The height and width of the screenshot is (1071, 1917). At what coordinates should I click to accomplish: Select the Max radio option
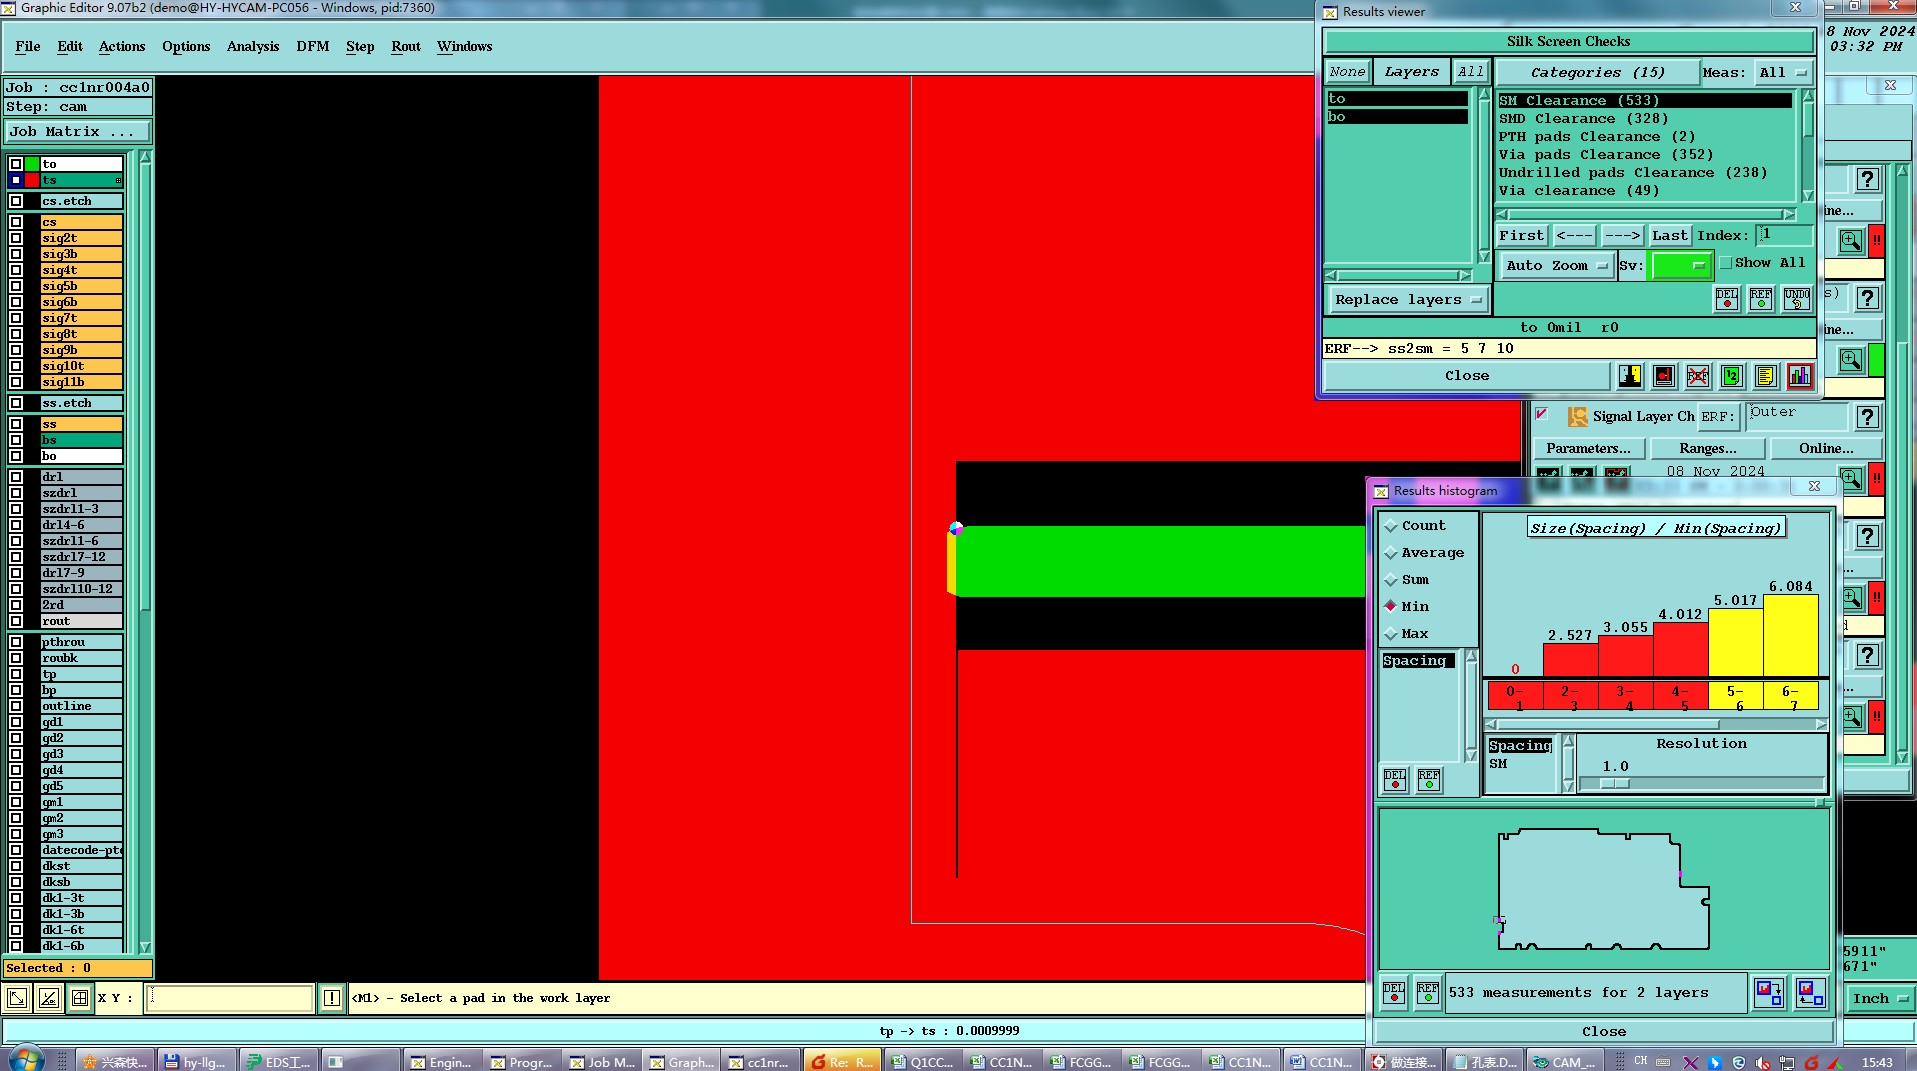1391,634
